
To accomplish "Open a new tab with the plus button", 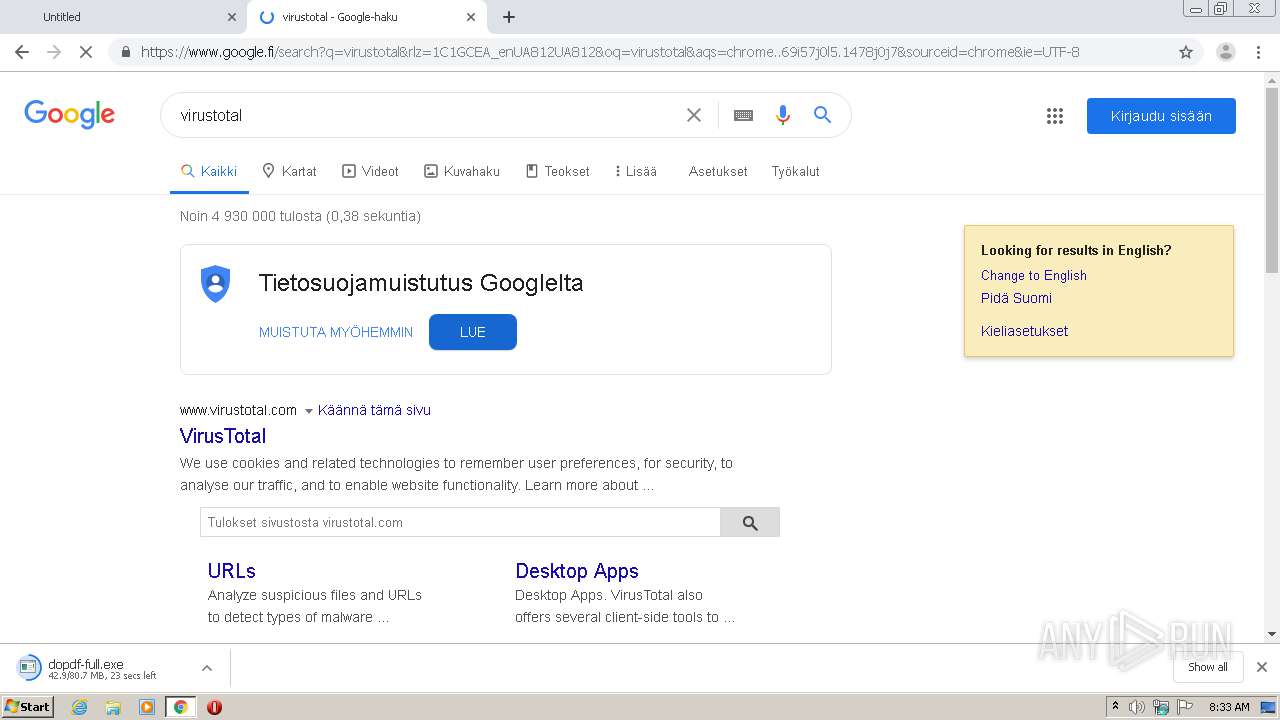I will point(509,17).
